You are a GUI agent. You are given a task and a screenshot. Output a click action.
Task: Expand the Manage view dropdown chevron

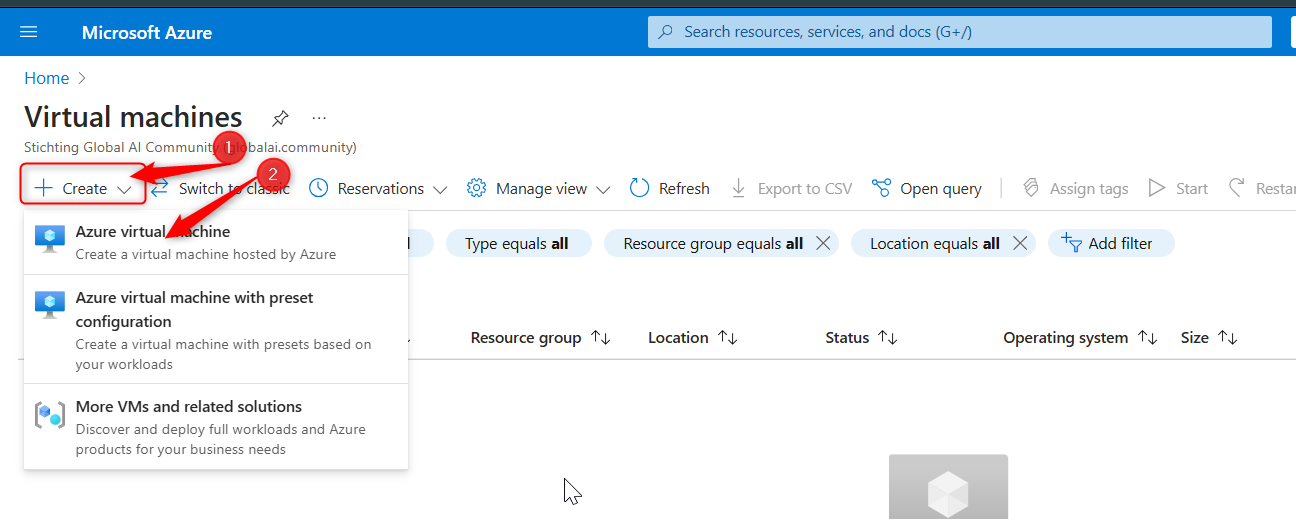click(603, 189)
